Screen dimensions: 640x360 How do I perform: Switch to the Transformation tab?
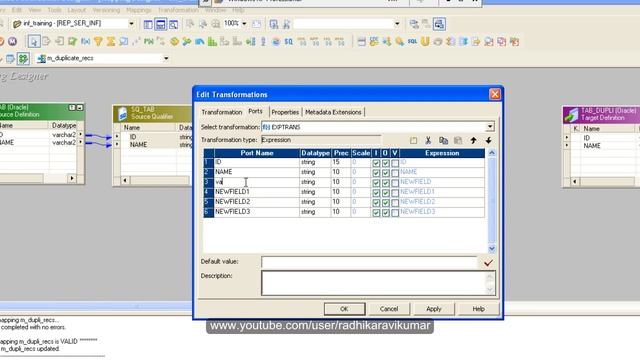click(x=222, y=112)
